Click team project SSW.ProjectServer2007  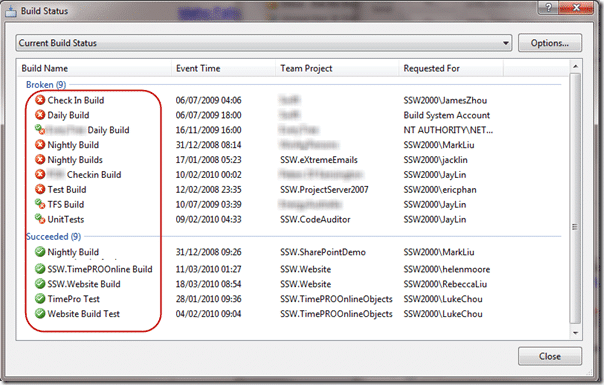(324, 190)
